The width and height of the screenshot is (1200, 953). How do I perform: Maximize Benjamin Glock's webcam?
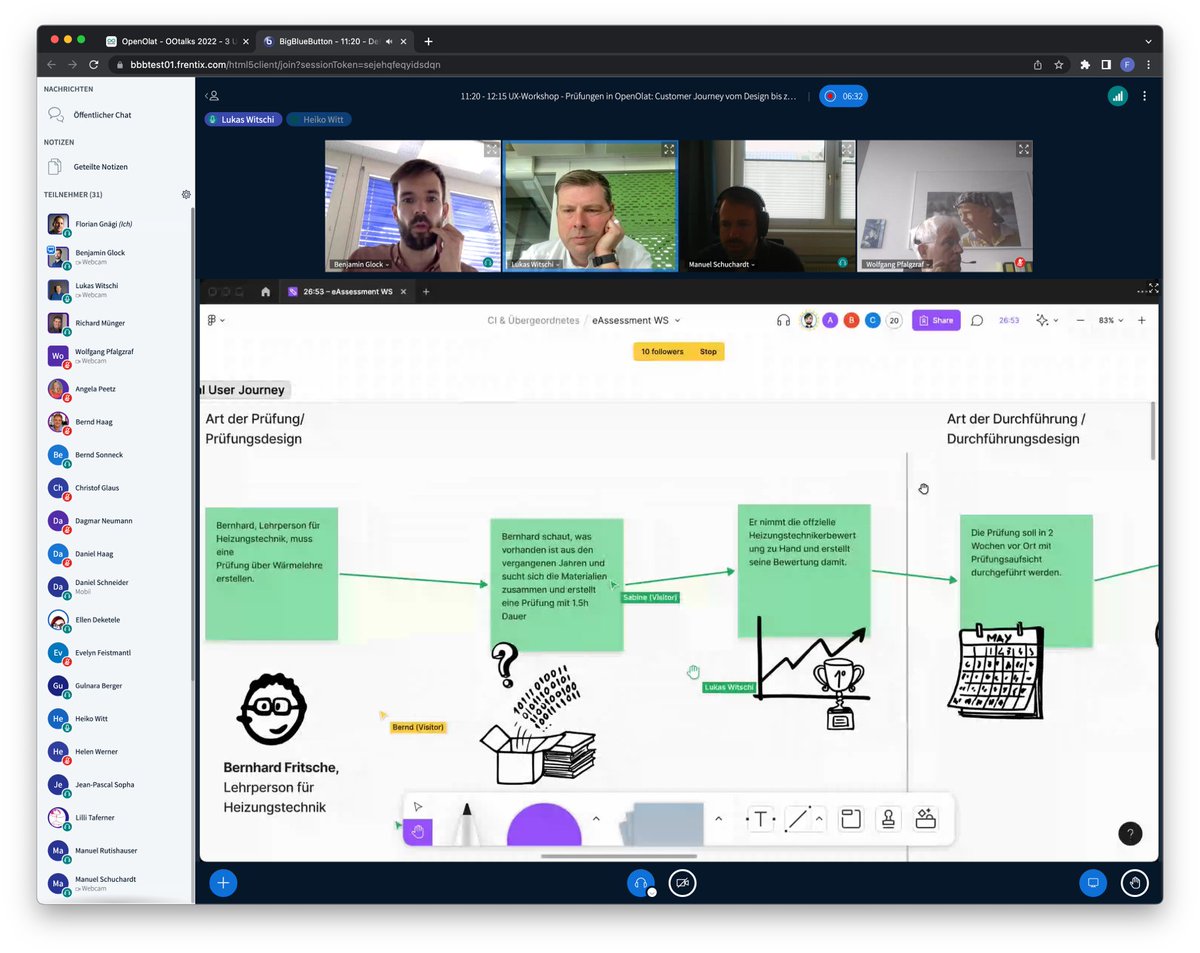tap(491, 149)
